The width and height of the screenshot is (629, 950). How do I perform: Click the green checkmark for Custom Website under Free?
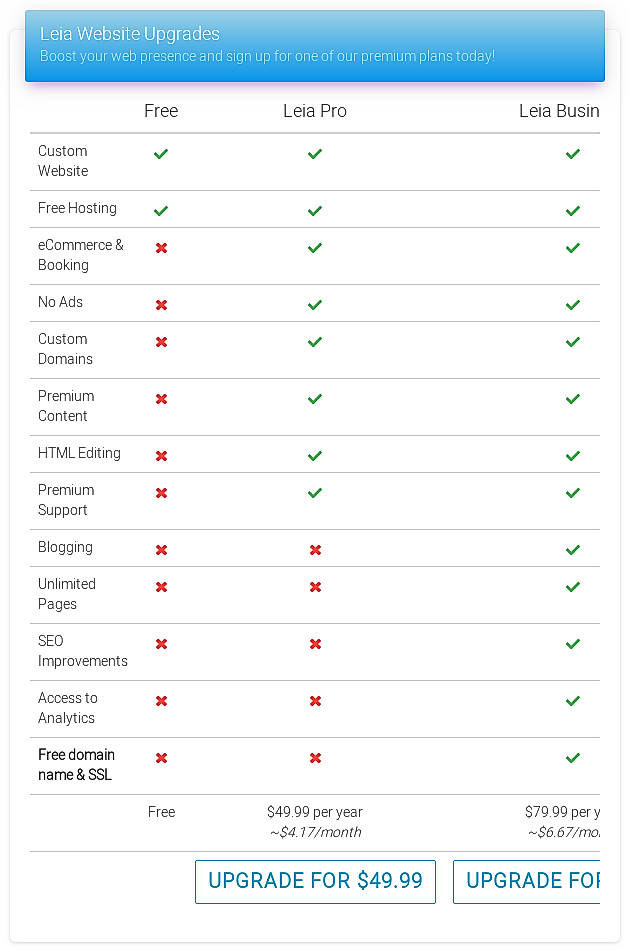point(161,154)
